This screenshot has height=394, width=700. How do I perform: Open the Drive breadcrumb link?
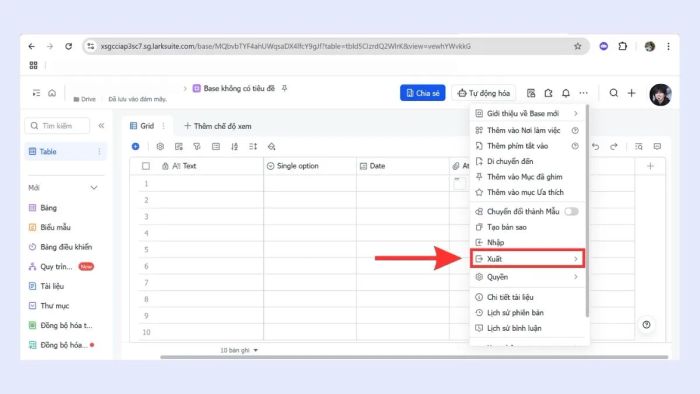pyautogui.click(x=84, y=99)
